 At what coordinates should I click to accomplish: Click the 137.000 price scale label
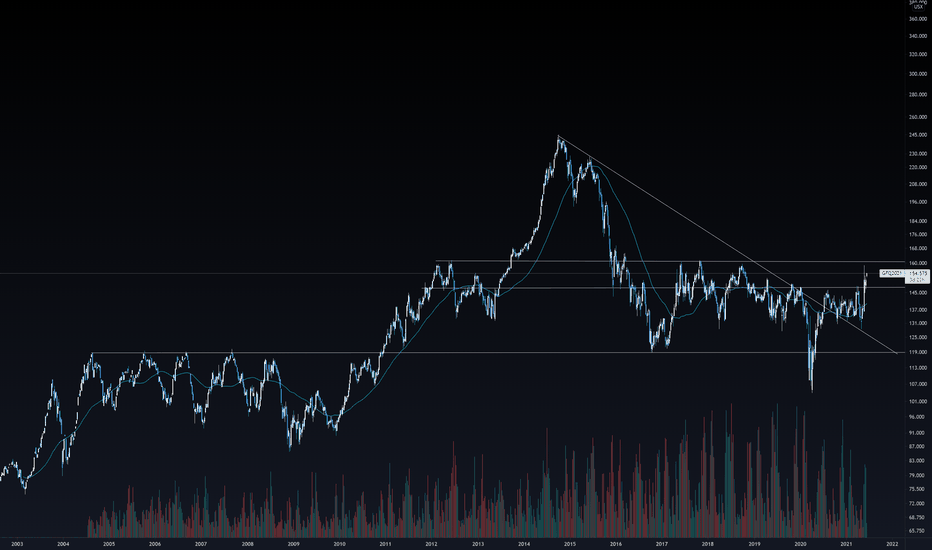918,310
